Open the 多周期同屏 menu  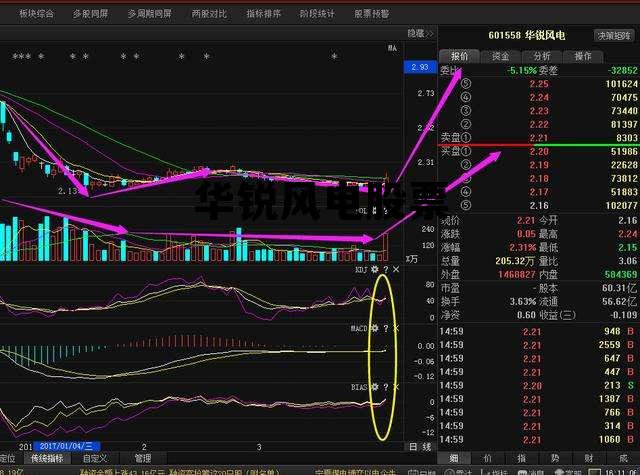point(149,14)
